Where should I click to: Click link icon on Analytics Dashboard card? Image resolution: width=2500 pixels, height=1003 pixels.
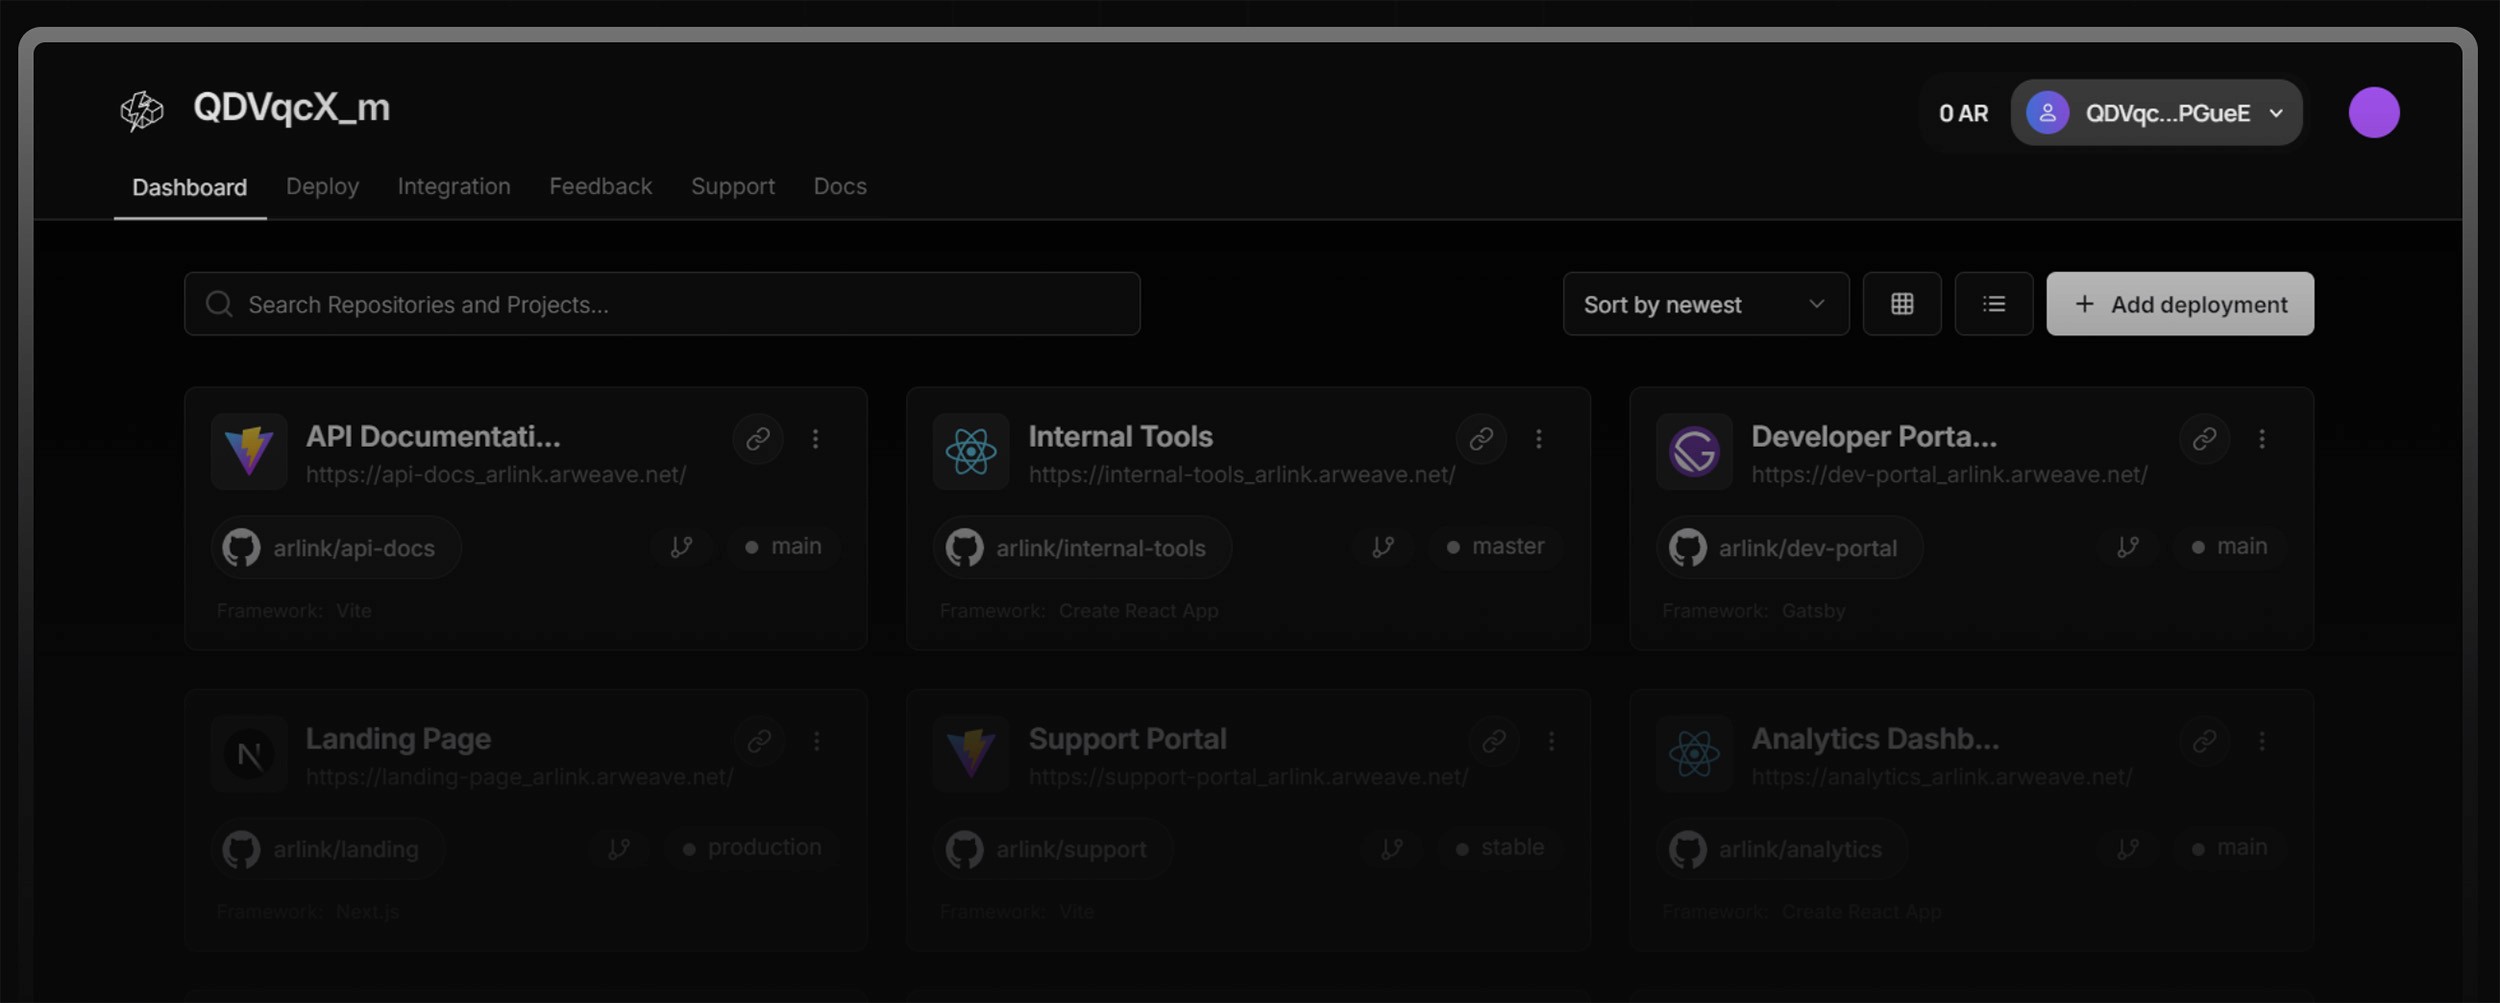[2204, 741]
